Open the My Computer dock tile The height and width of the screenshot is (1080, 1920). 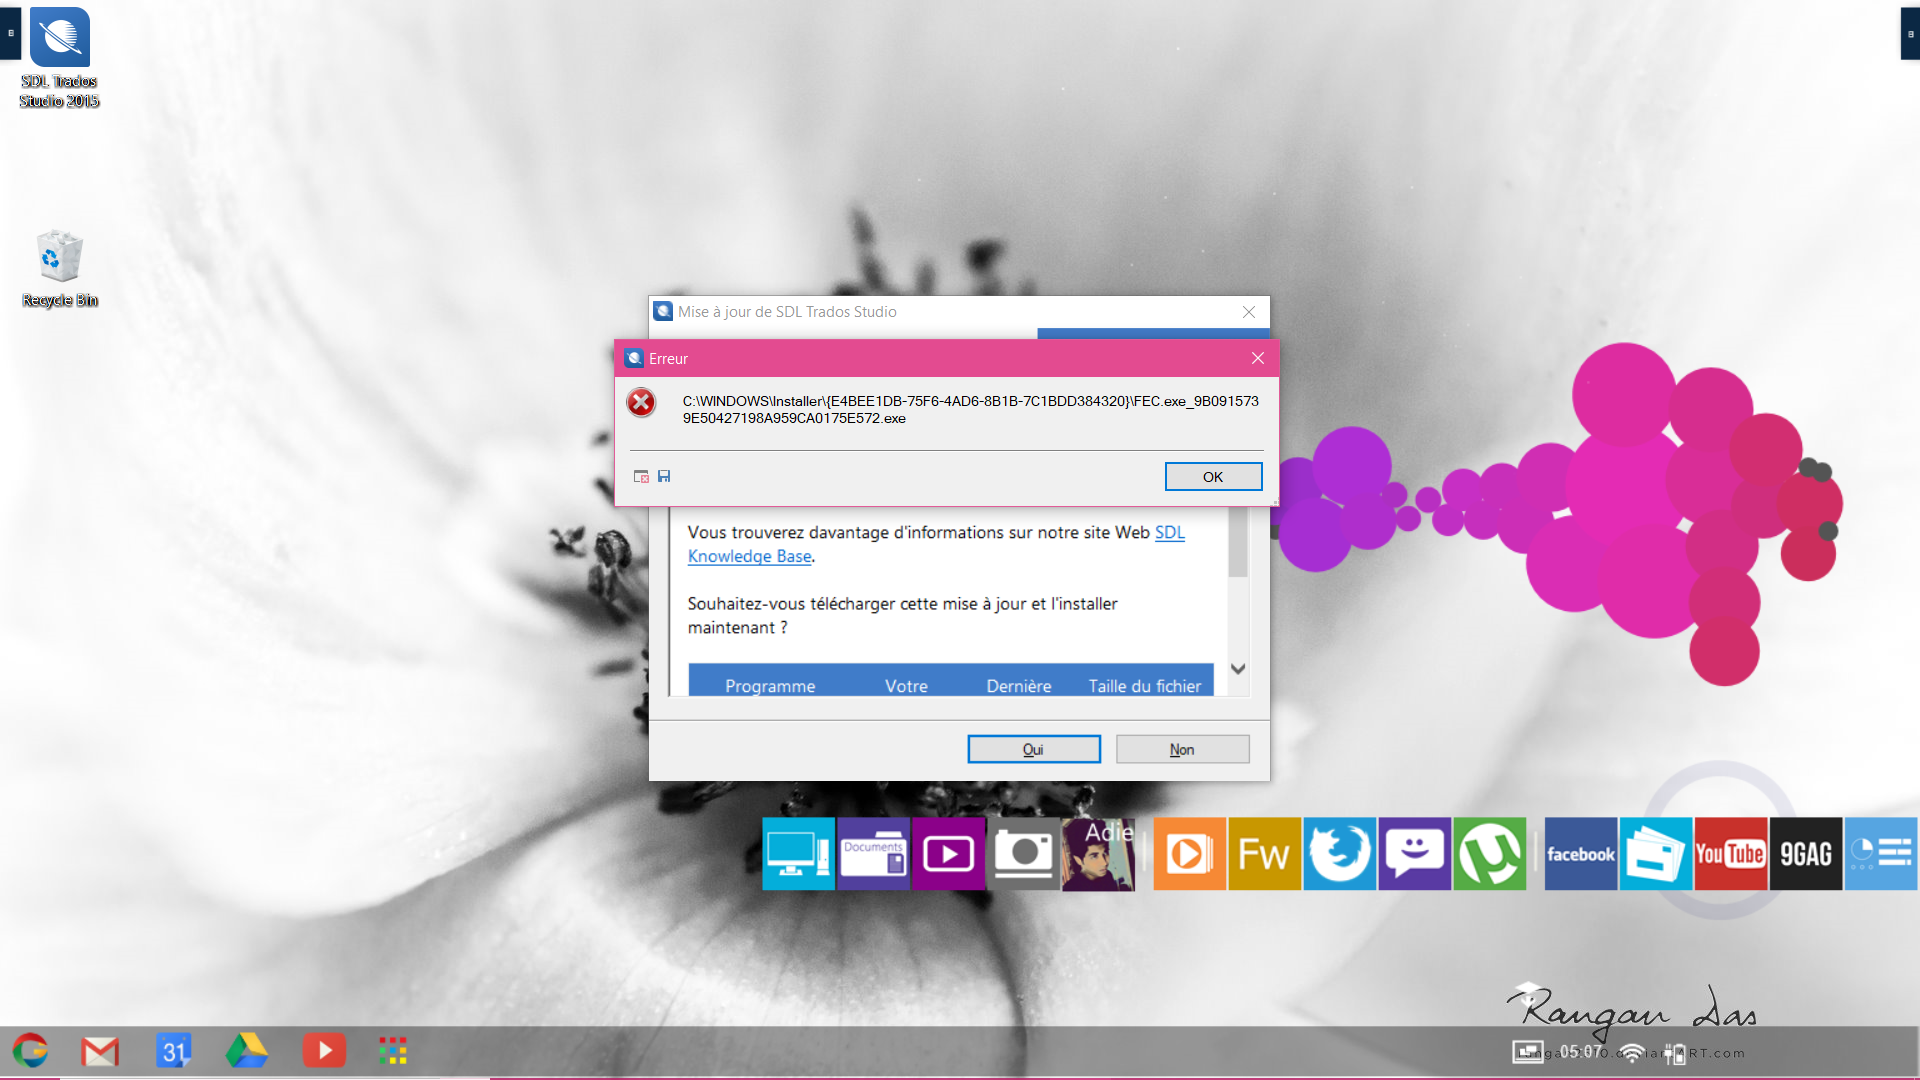coord(798,854)
